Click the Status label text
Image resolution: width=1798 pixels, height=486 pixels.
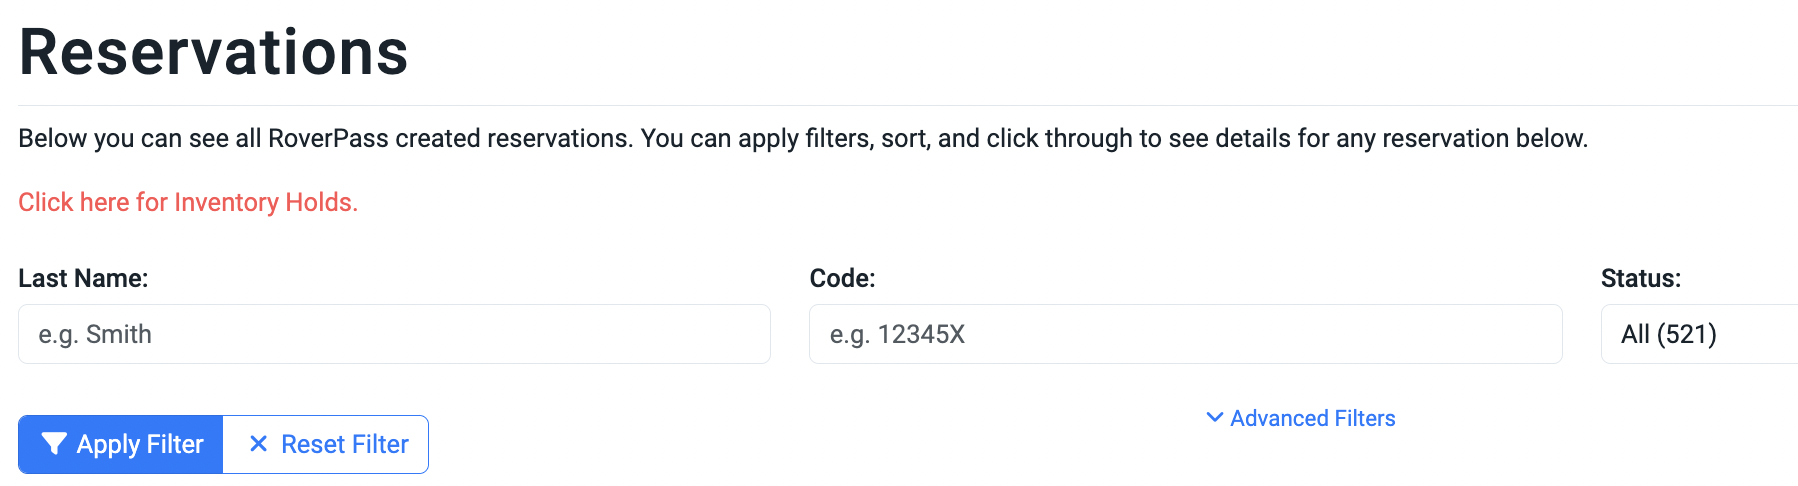[1640, 278]
